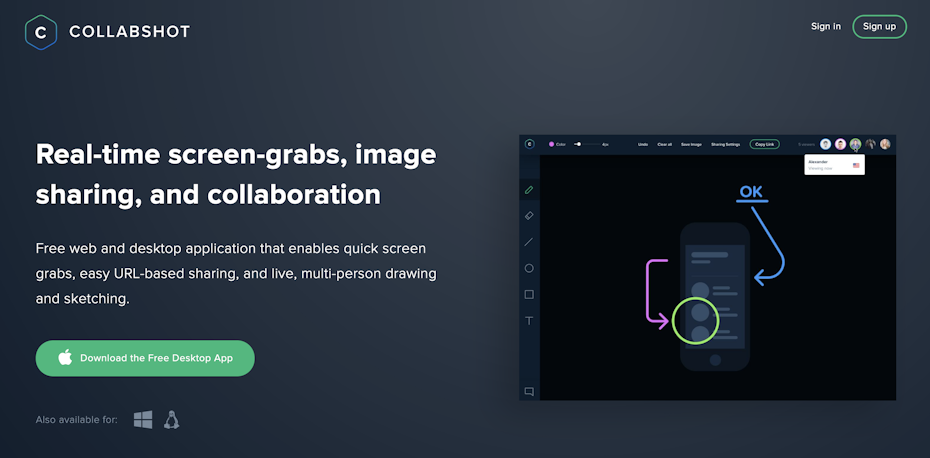This screenshot has width=930, height=458.
Task: Click the '5 viewers' label
Action: click(x=807, y=144)
